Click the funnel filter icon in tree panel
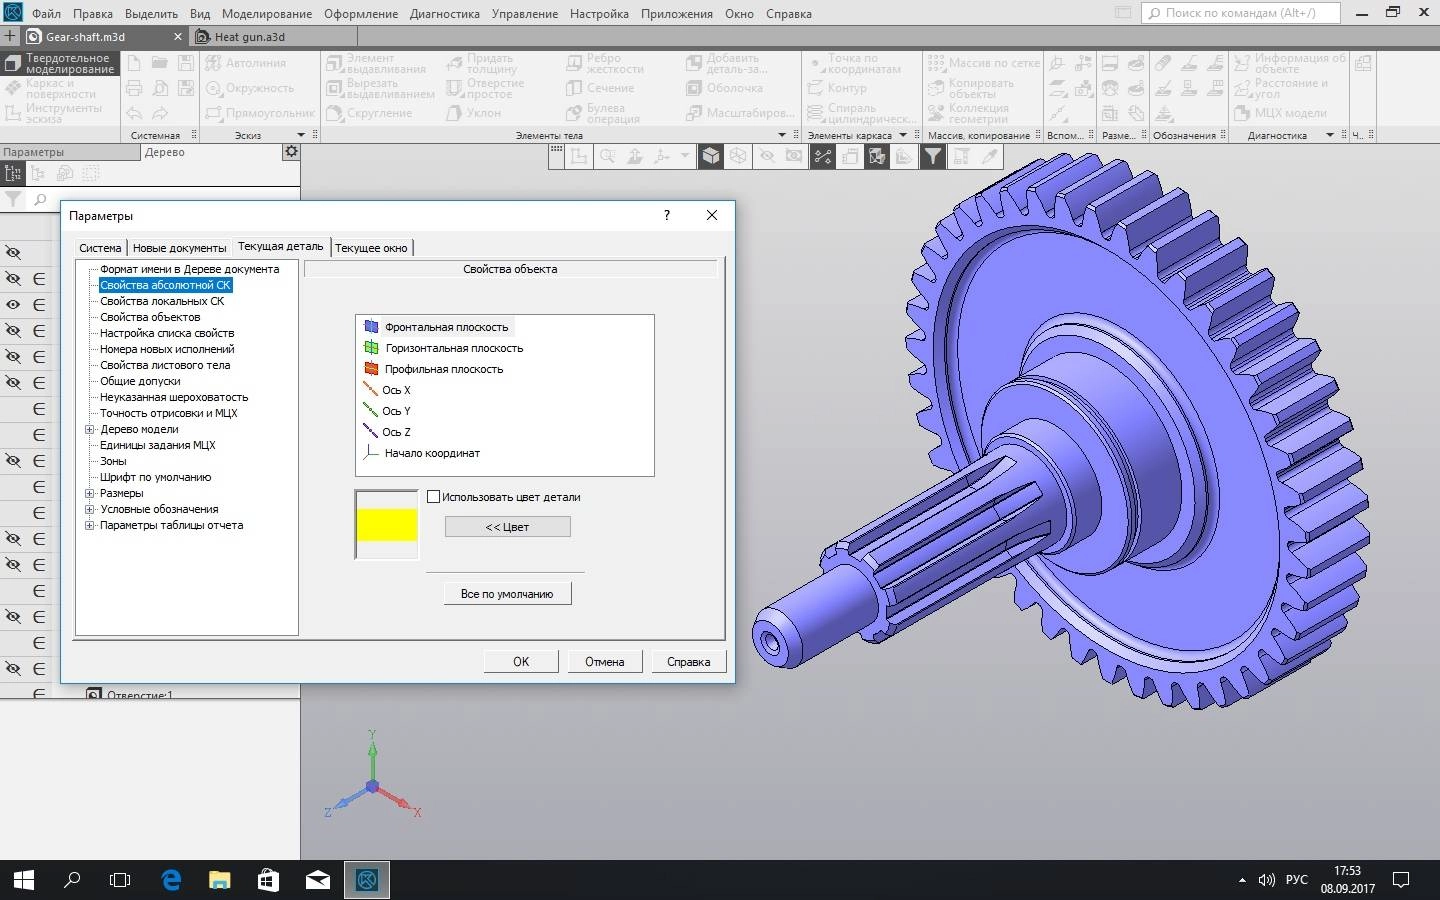This screenshot has height=900, width=1440. (13, 199)
